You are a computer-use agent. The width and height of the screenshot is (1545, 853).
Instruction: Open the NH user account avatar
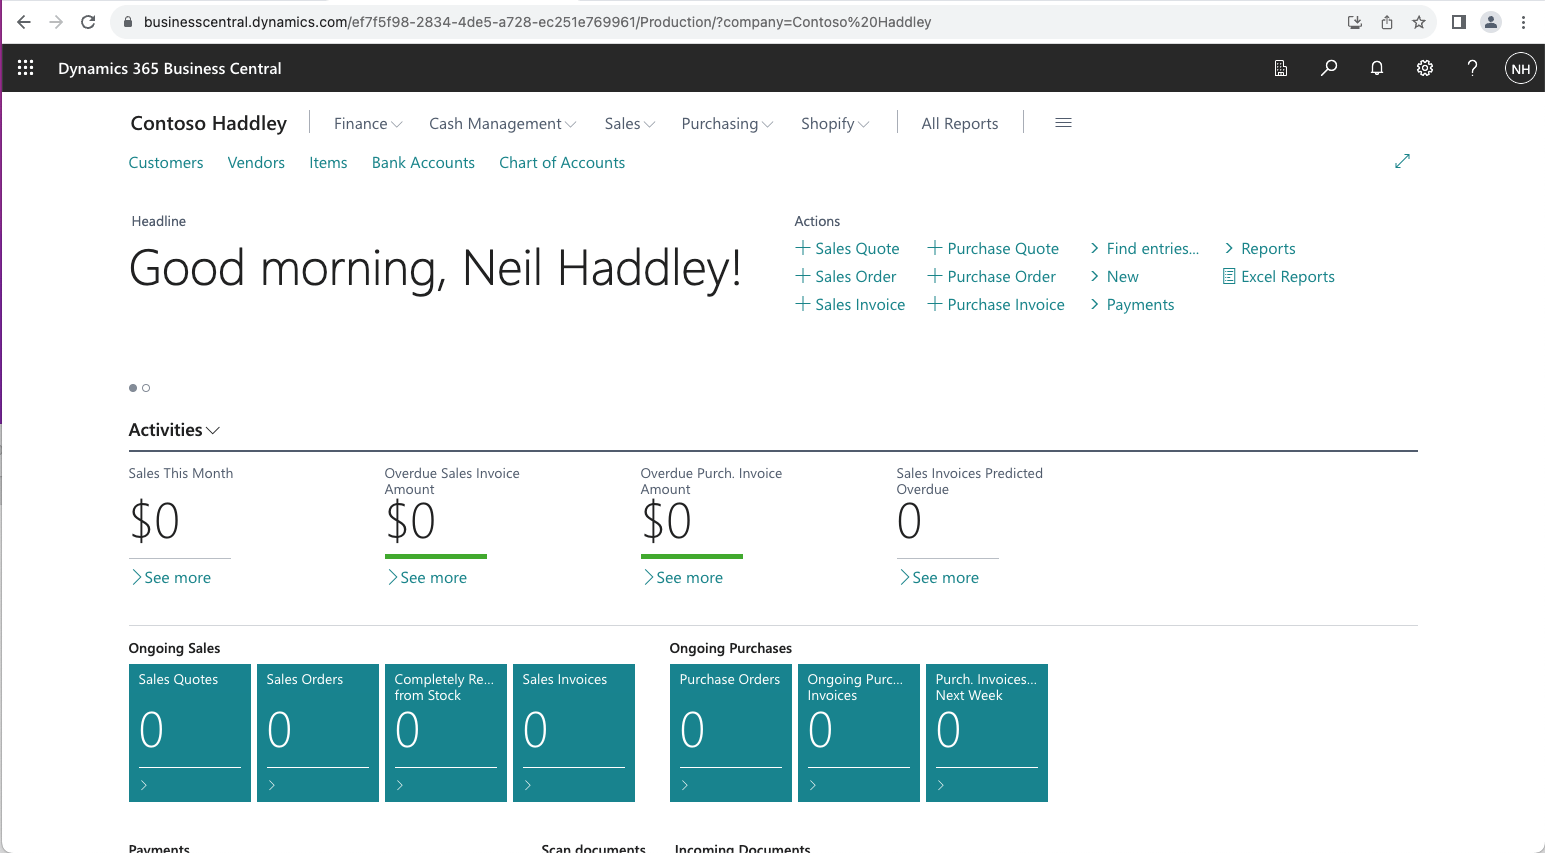1520,68
